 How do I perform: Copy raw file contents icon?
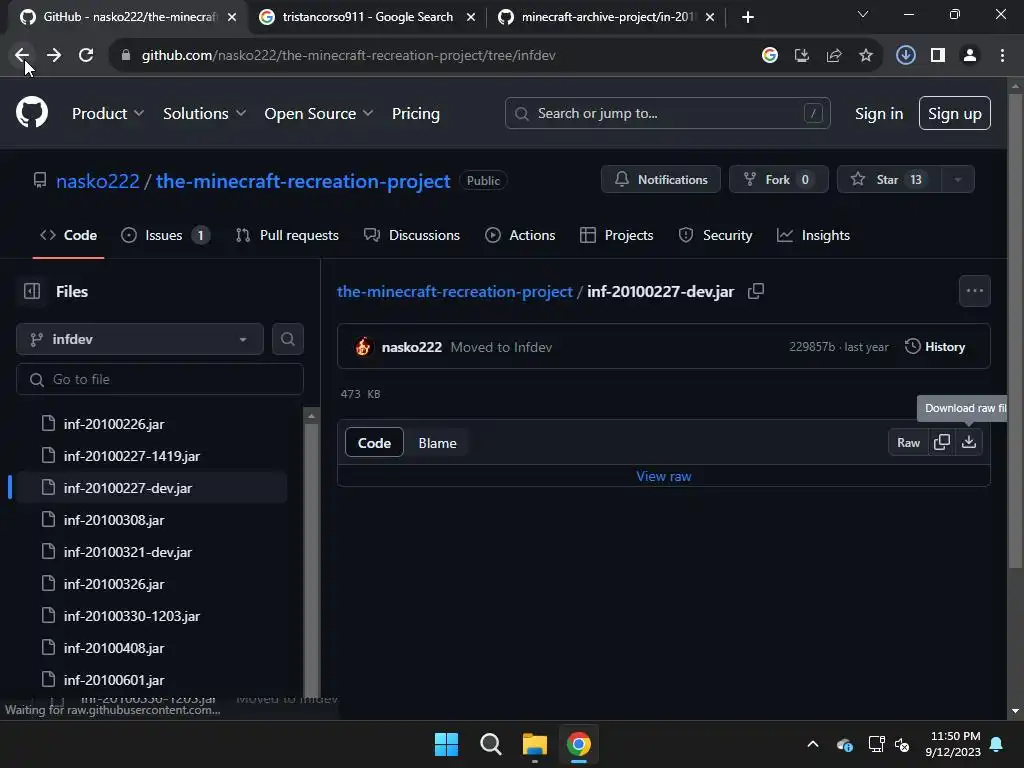[942, 442]
